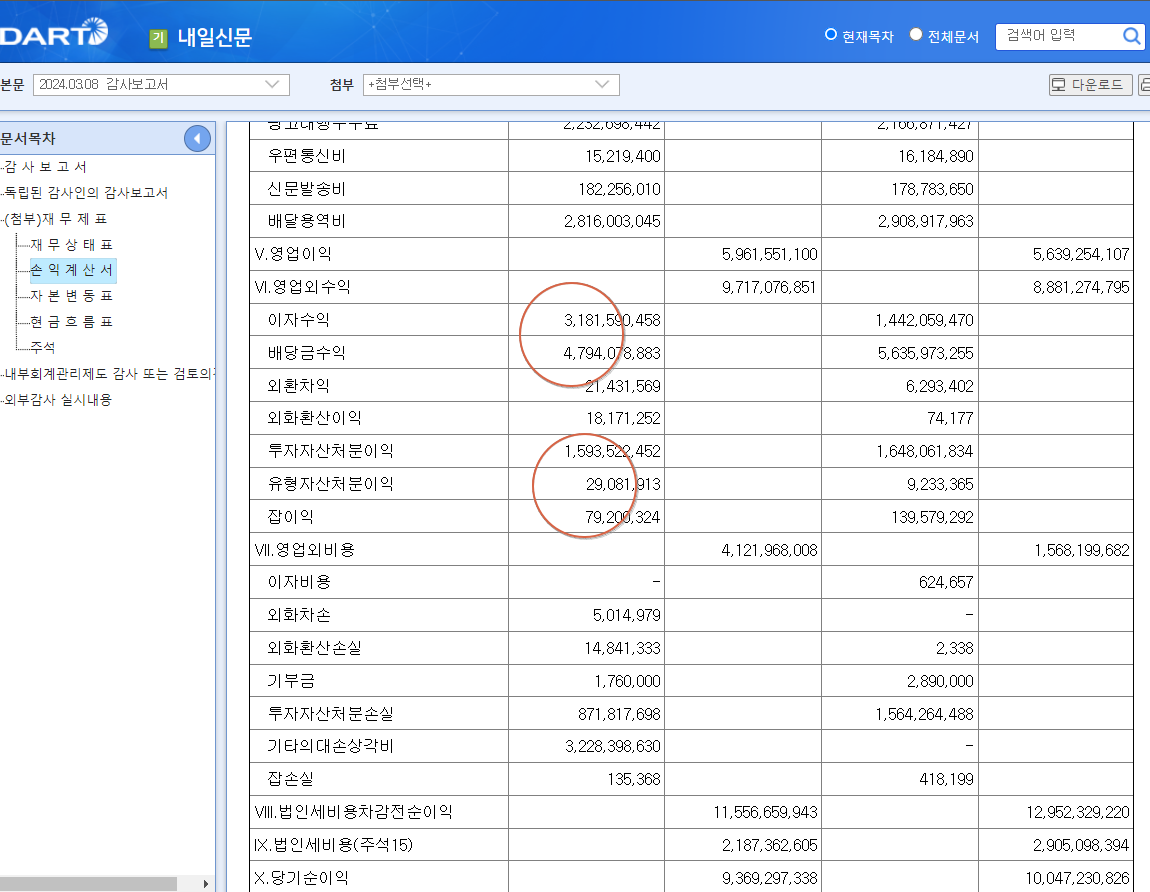Click the value 11,556,659,943

click(765, 813)
